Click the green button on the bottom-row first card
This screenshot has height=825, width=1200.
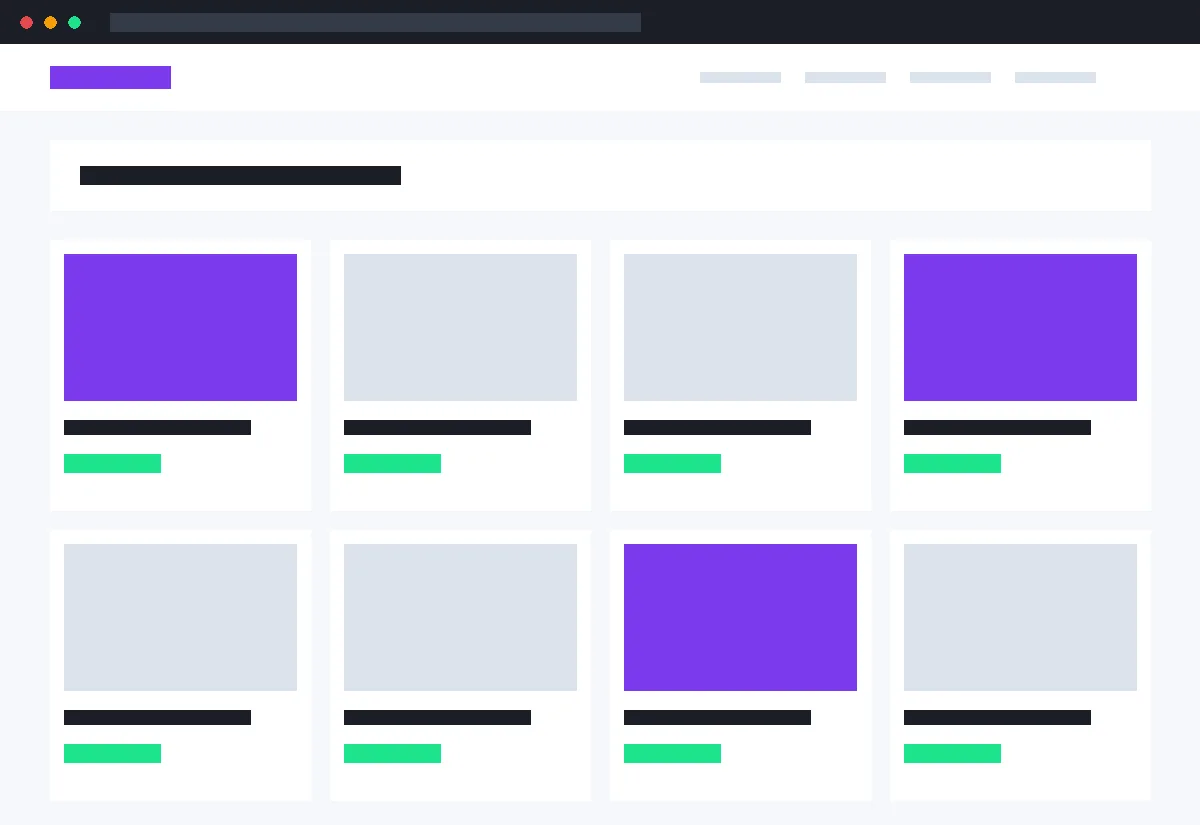click(112, 753)
